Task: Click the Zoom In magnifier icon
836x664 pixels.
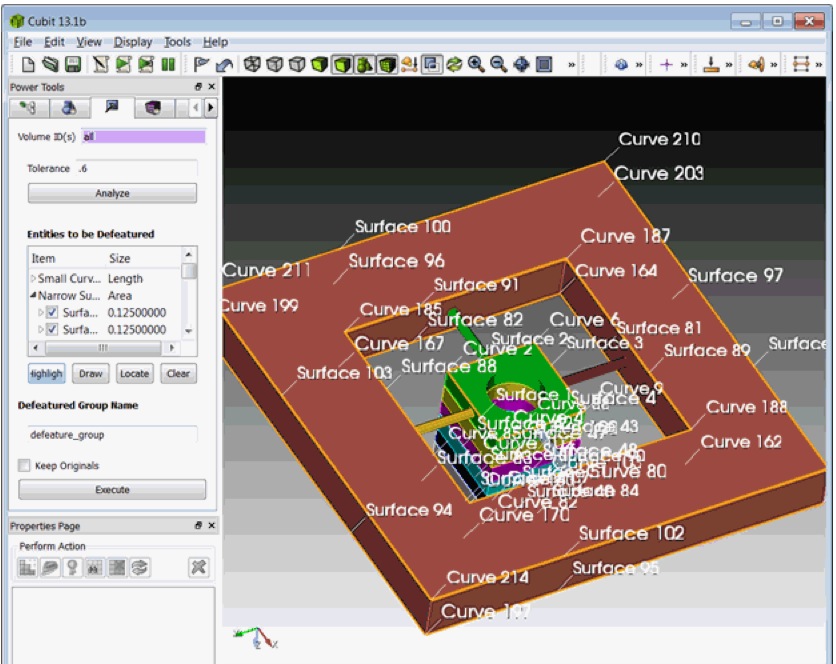Action: pyautogui.click(x=477, y=65)
